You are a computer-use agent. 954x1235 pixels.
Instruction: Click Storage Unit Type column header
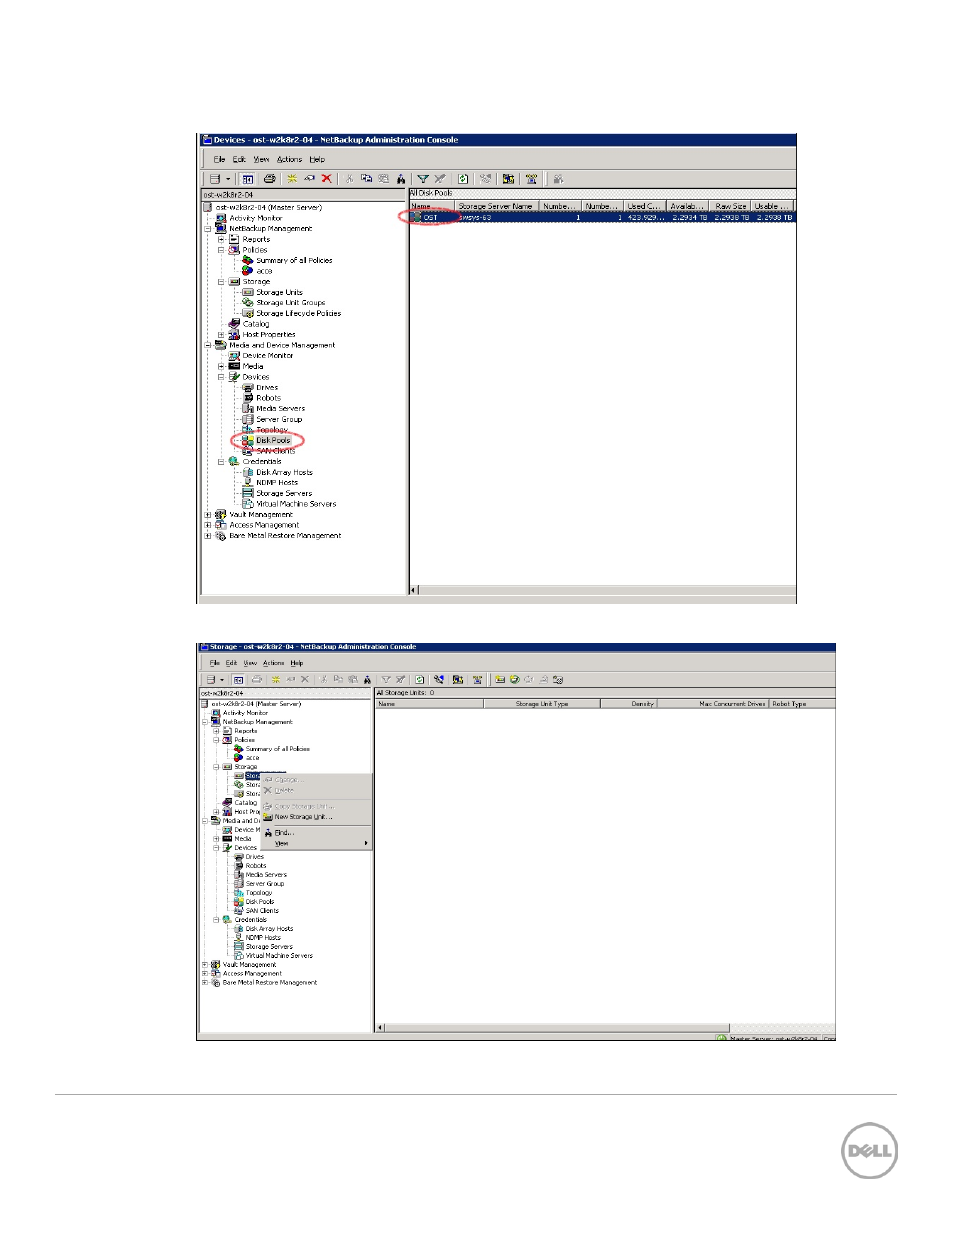[x=542, y=704]
